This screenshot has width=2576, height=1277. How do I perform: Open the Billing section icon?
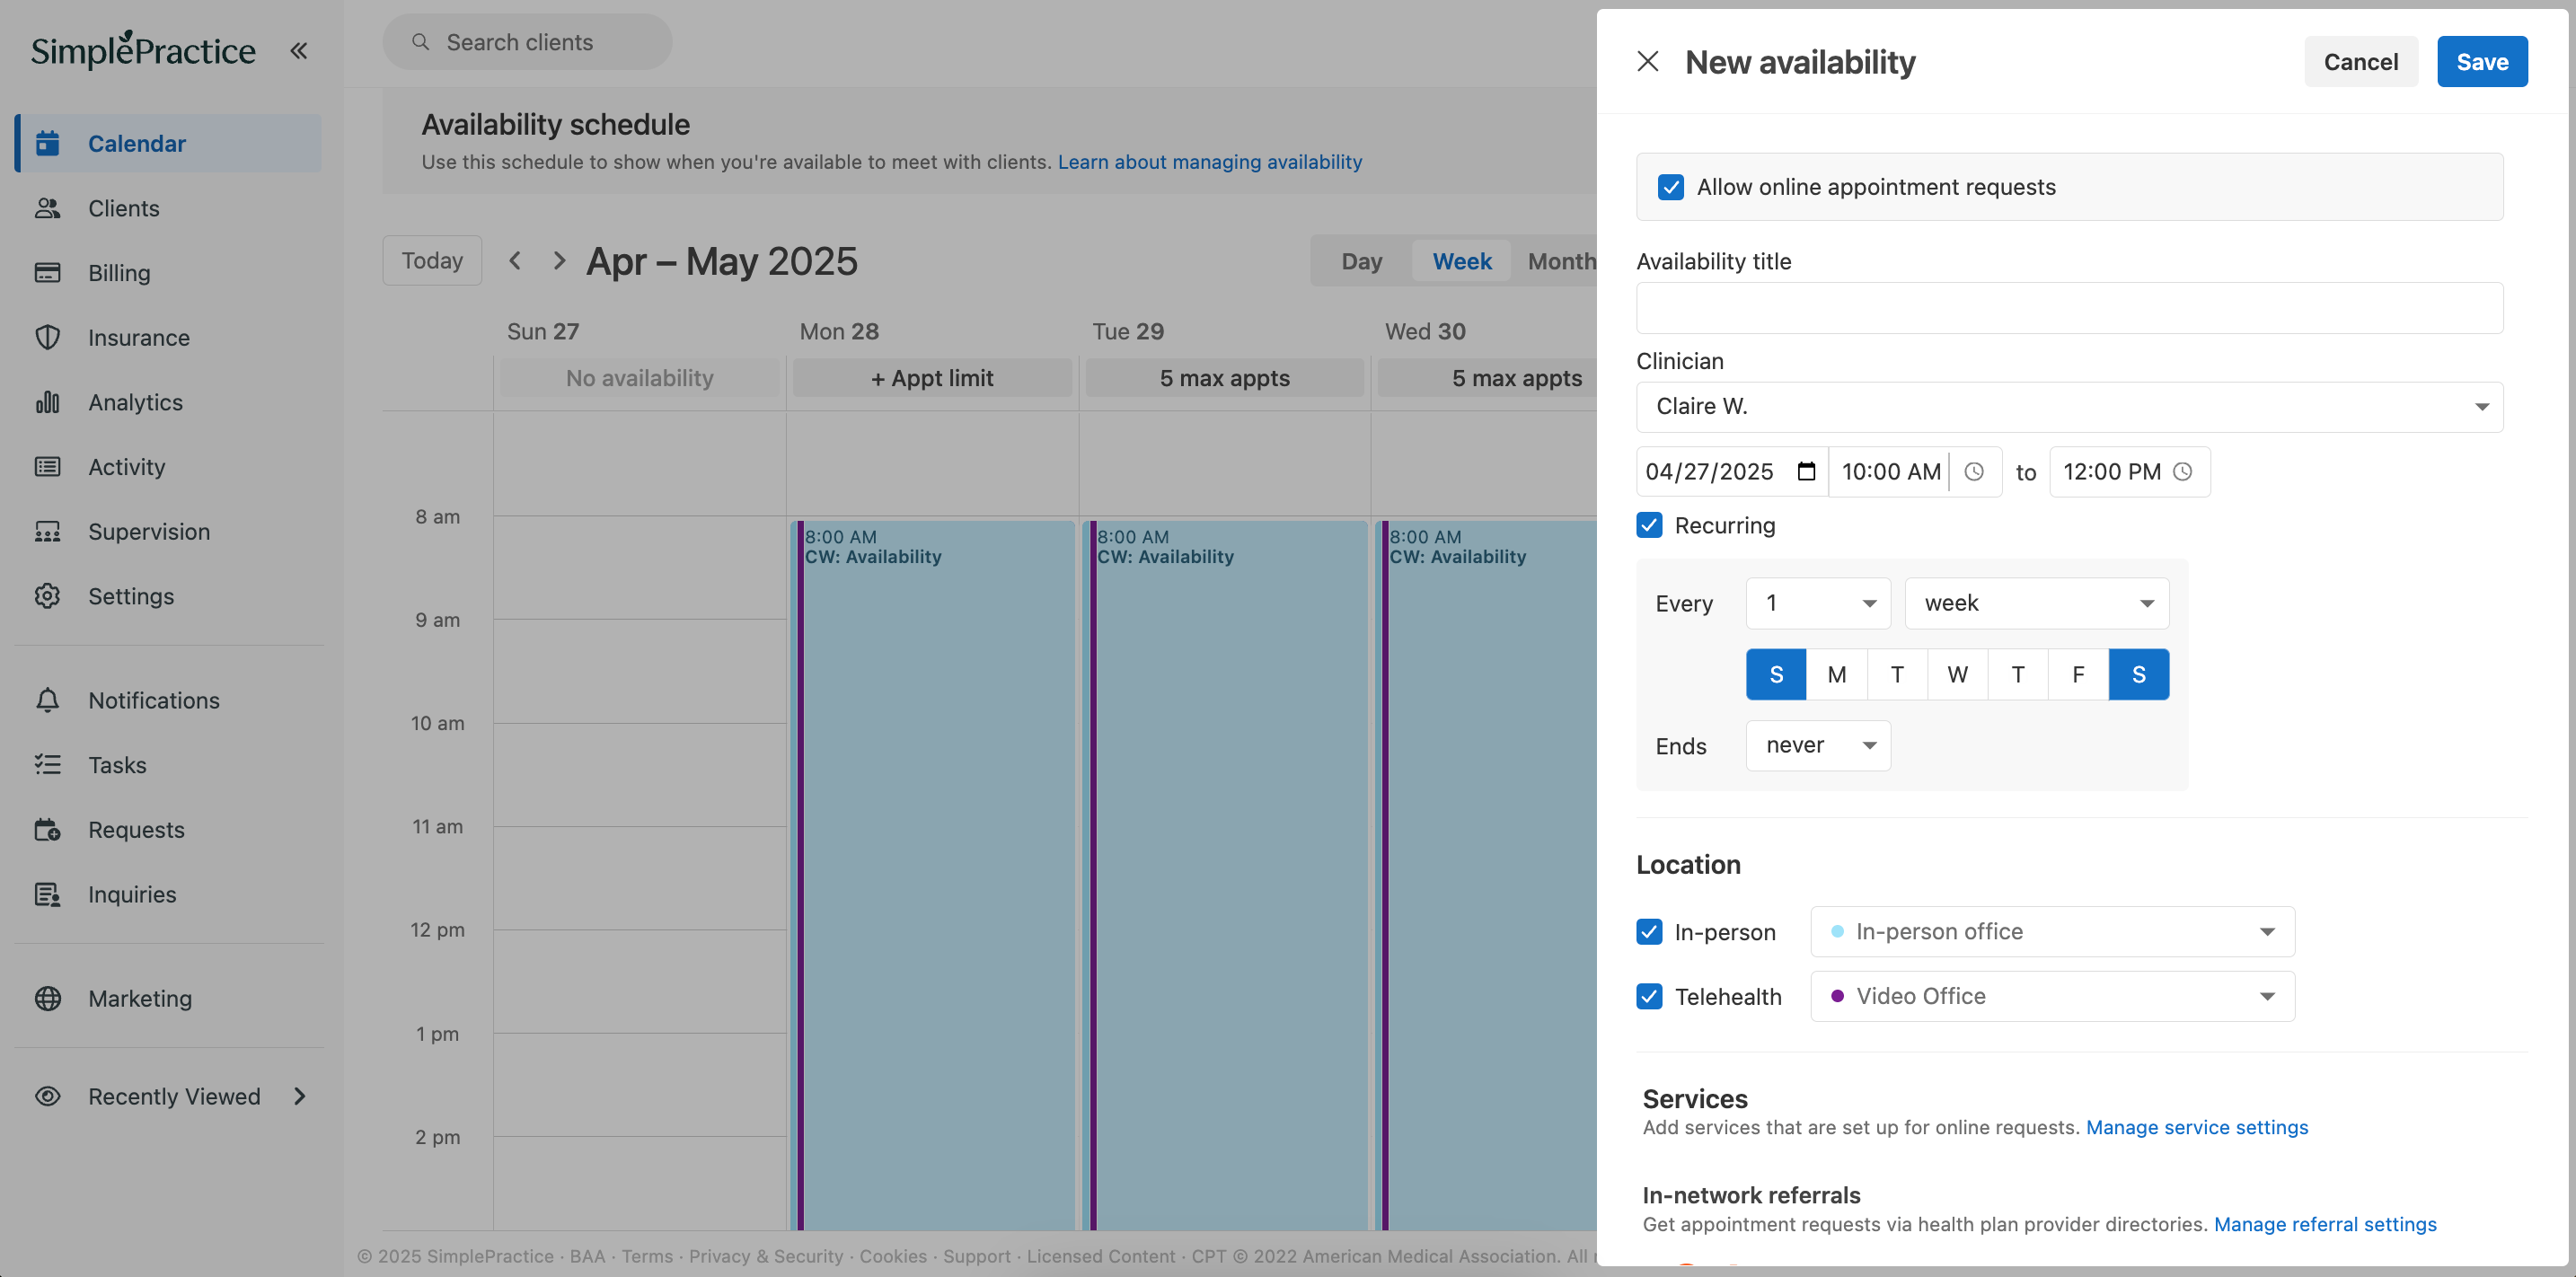point(47,273)
